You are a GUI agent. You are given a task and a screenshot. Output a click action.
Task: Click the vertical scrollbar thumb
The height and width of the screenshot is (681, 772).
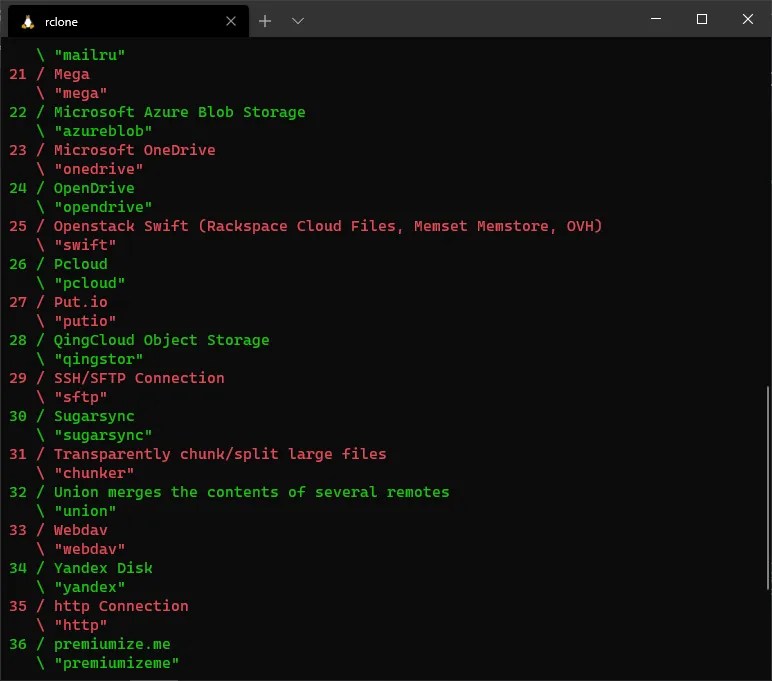[768, 487]
